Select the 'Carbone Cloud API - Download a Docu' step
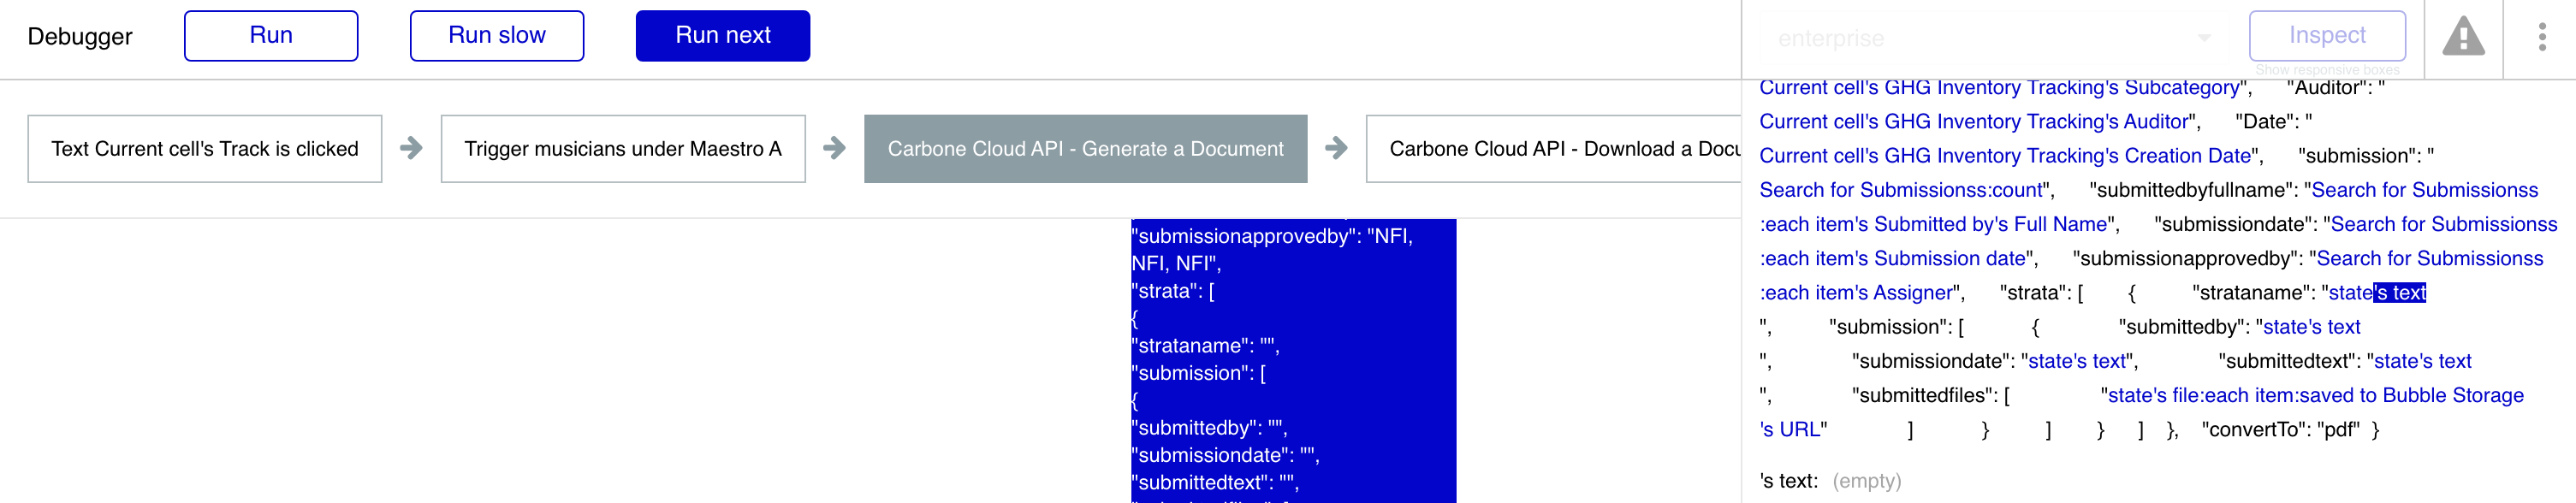2576x503 pixels. click(x=1554, y=149)
